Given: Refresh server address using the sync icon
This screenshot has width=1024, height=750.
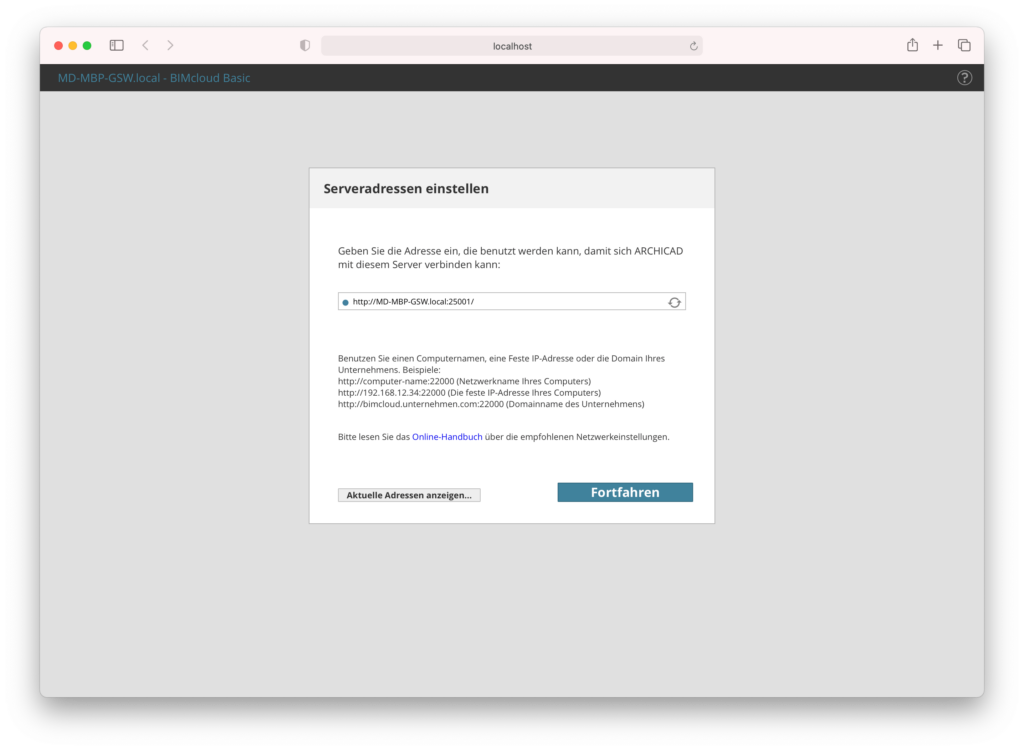Looking at the screenshot, I should coord(673,301).
